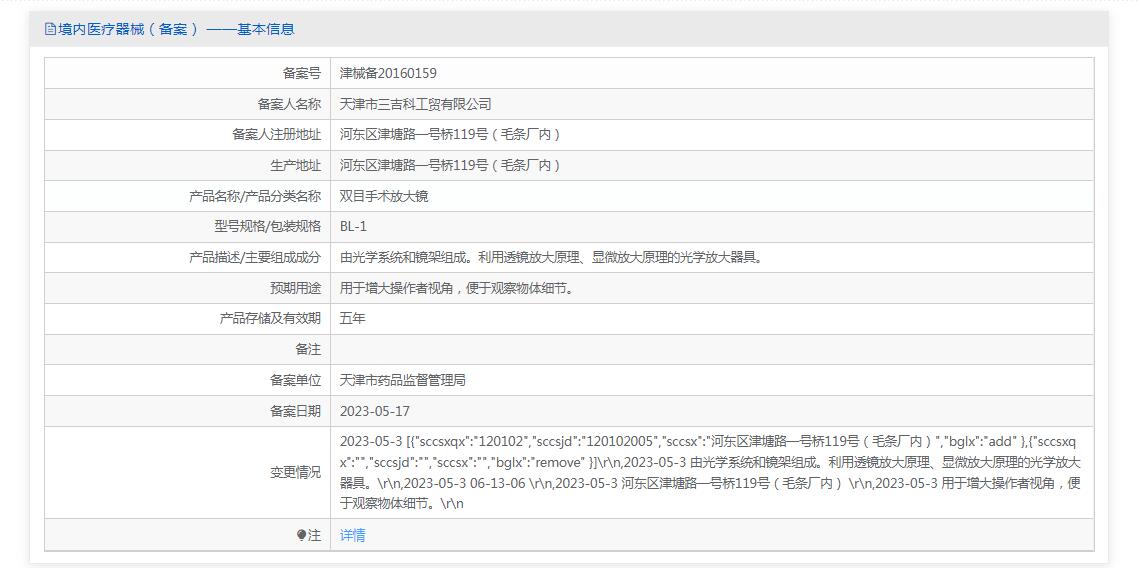The width and height of the screenshot is (1139, 568).
Task: Click the label 型号规格/包装规格
Action: coord(267,227)
